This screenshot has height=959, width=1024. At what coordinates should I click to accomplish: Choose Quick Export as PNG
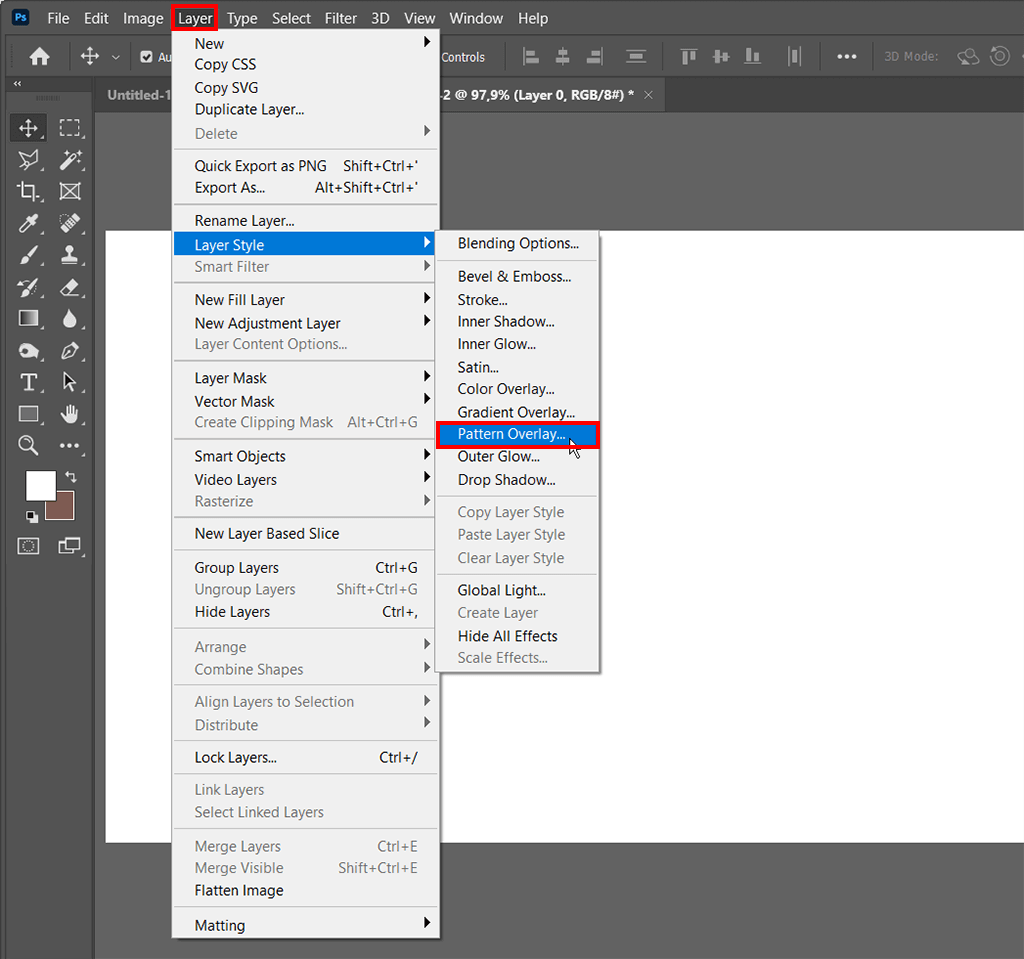[x=306, y=166]
